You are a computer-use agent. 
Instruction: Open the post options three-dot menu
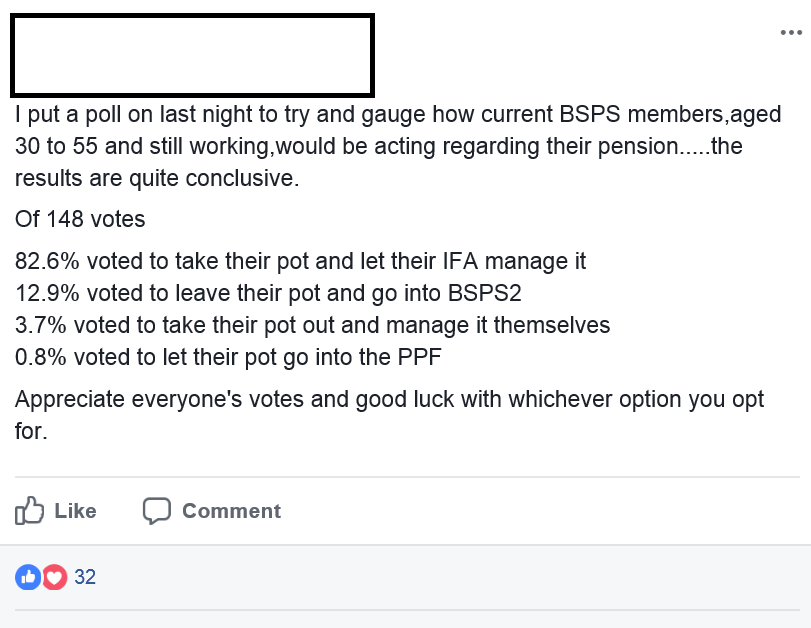(790, 33)
